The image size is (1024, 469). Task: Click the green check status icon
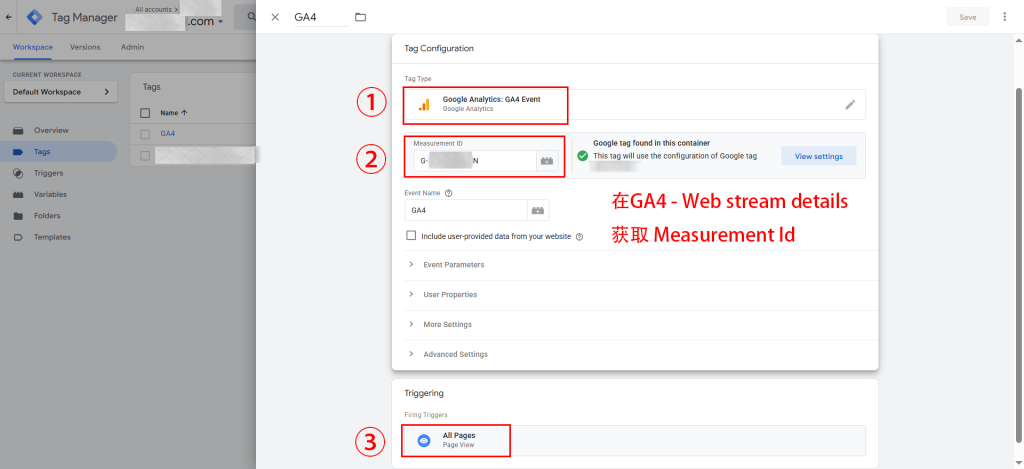[583, 156]
